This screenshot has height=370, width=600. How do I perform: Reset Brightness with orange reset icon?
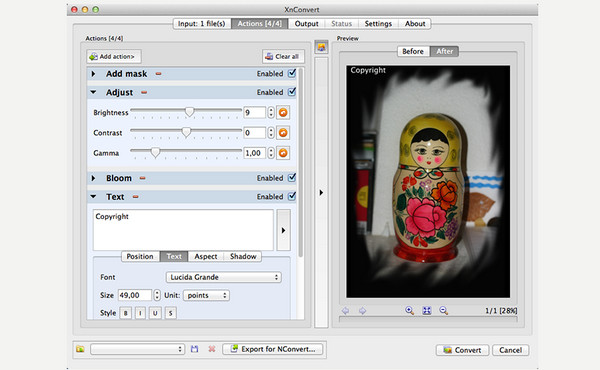click(283, 112)
